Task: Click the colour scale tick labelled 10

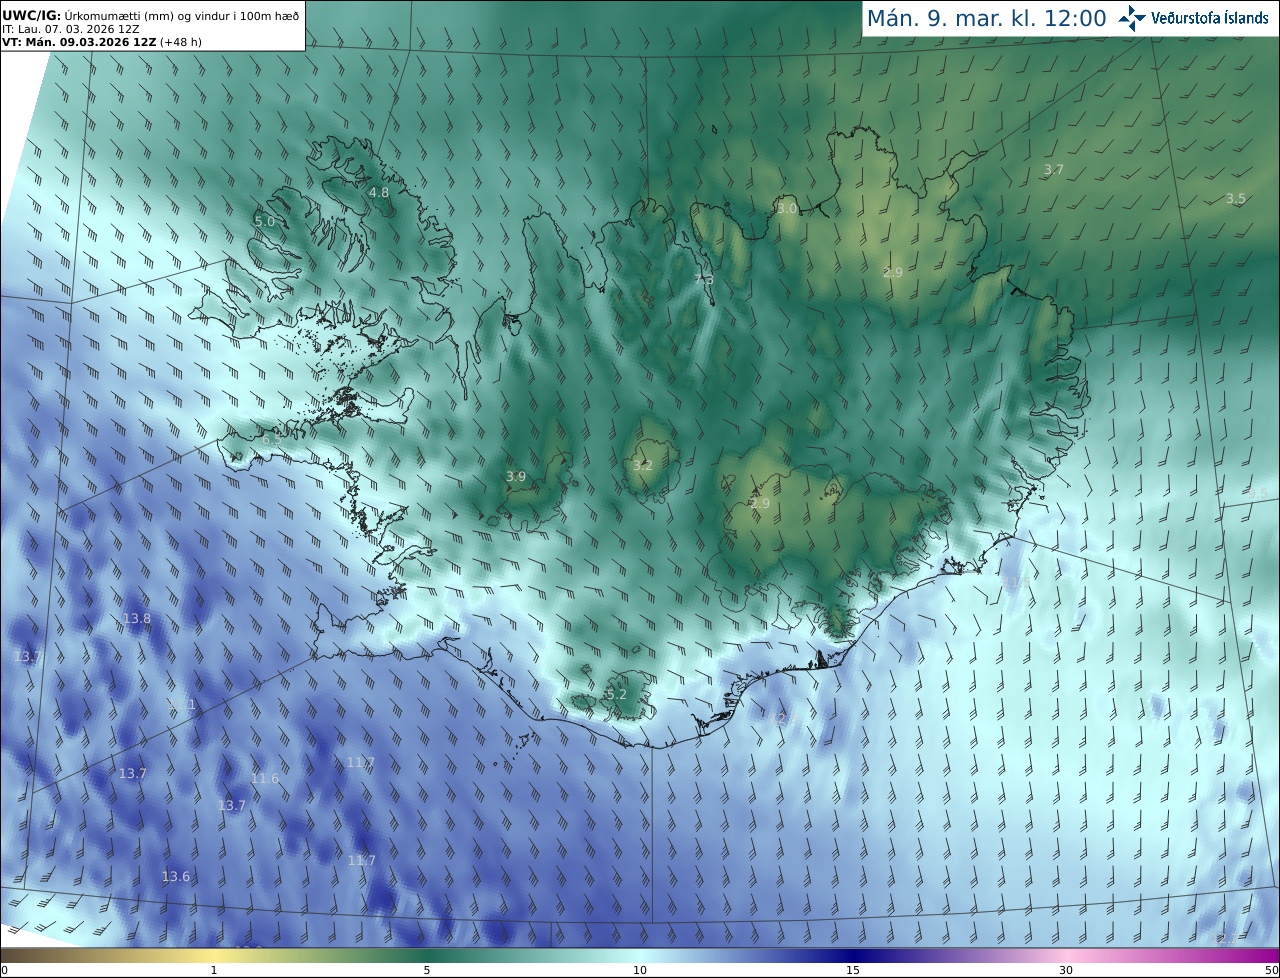Action: pos(640,970)
